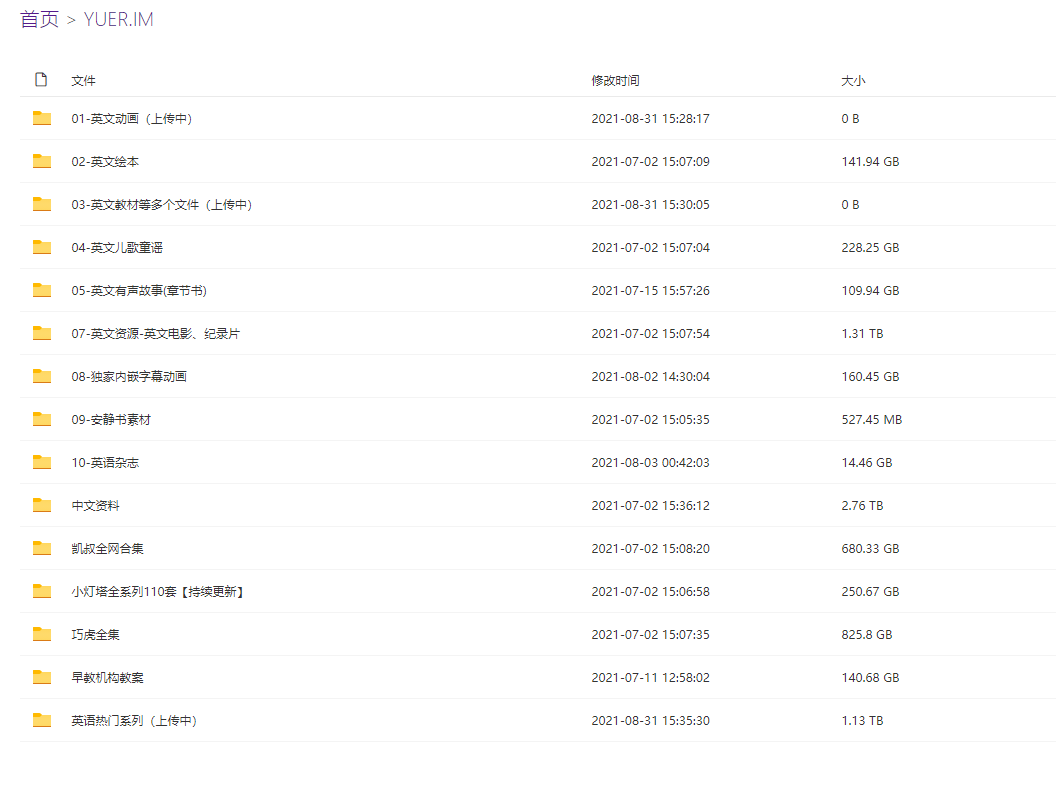Select size value 250.67 GB

tap(870, 592)
